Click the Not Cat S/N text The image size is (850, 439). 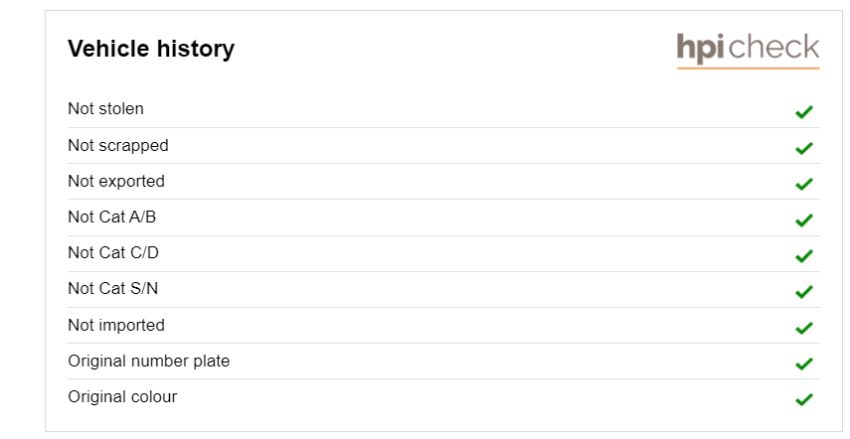pos(113,288)
